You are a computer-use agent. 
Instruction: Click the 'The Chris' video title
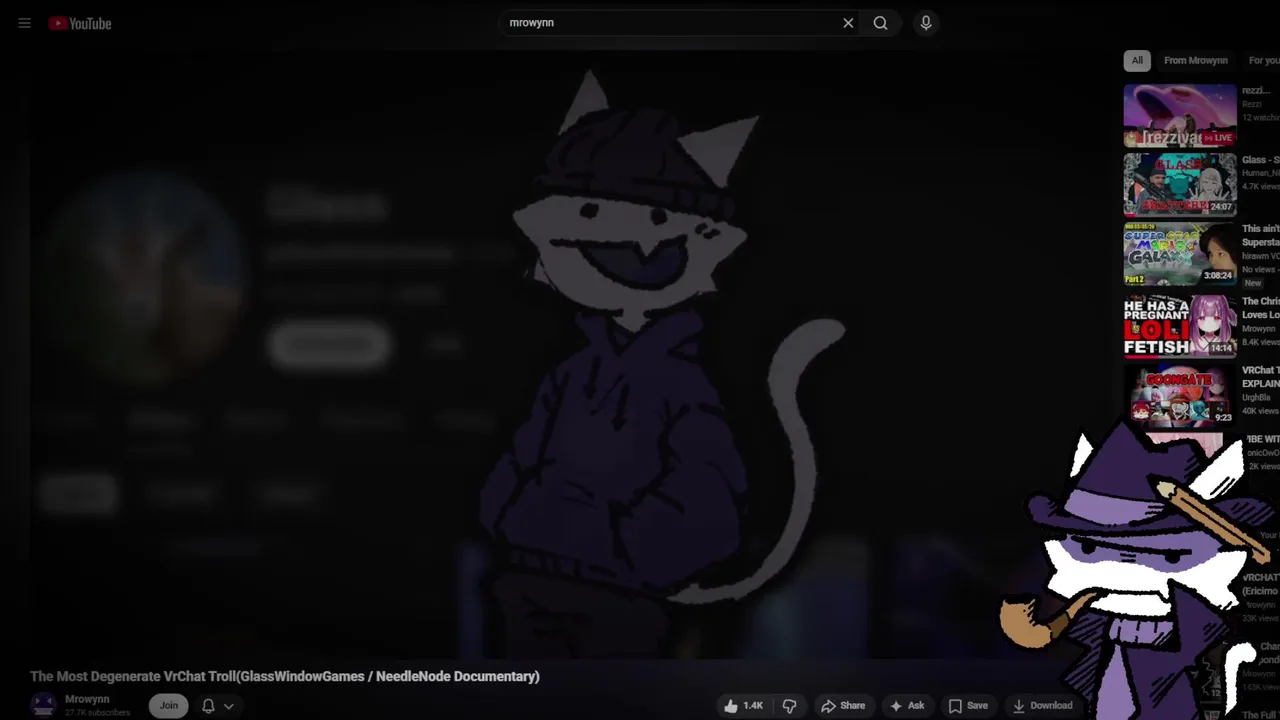tap(1260, 308)
